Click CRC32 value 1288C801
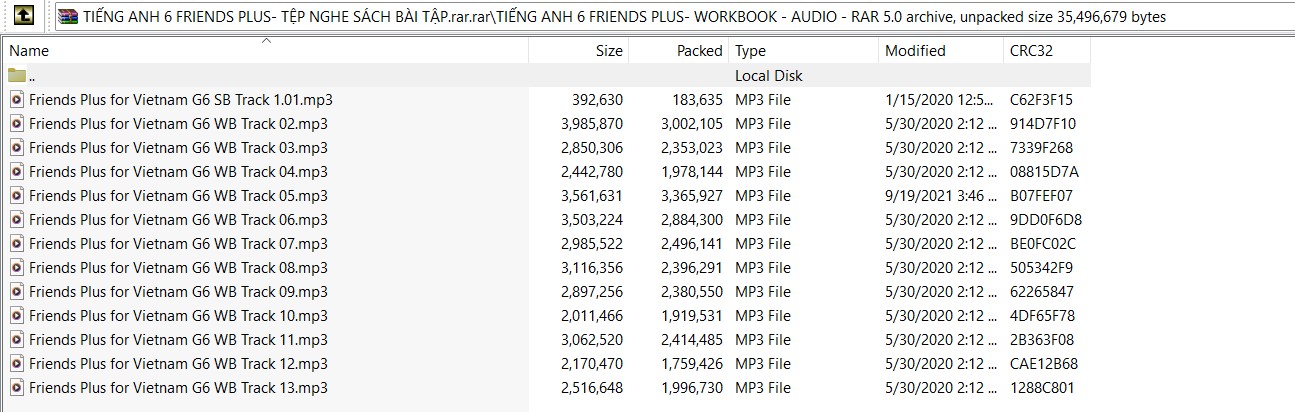This screenshot has width=1295, height=412. (x=1043, y=387)
